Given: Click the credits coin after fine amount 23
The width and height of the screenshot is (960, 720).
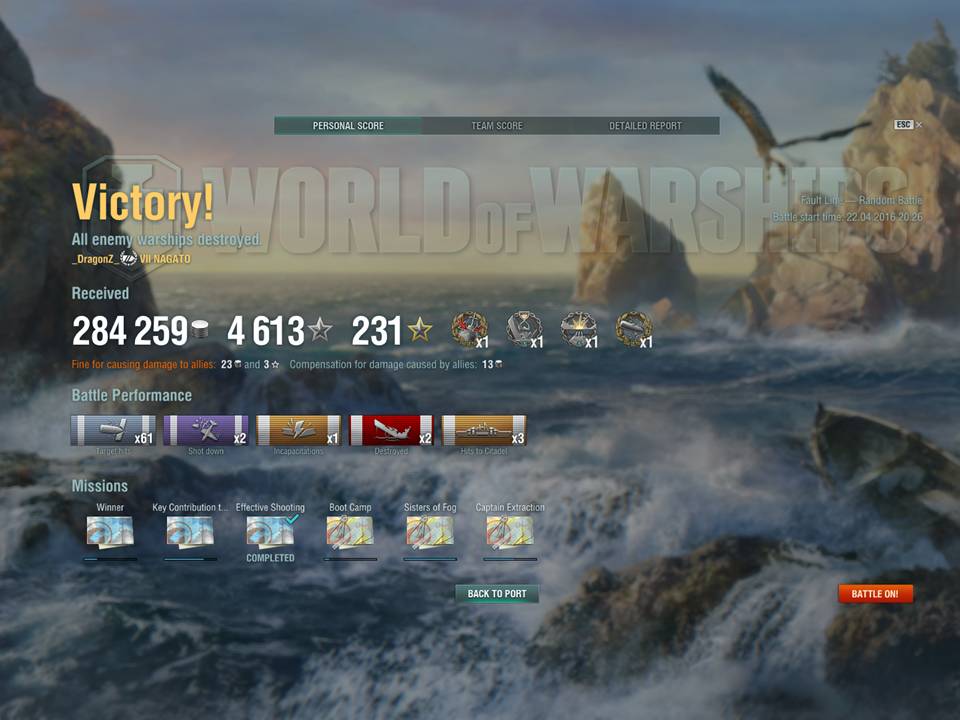Looking at the screenshot, I should coord(238,364).
